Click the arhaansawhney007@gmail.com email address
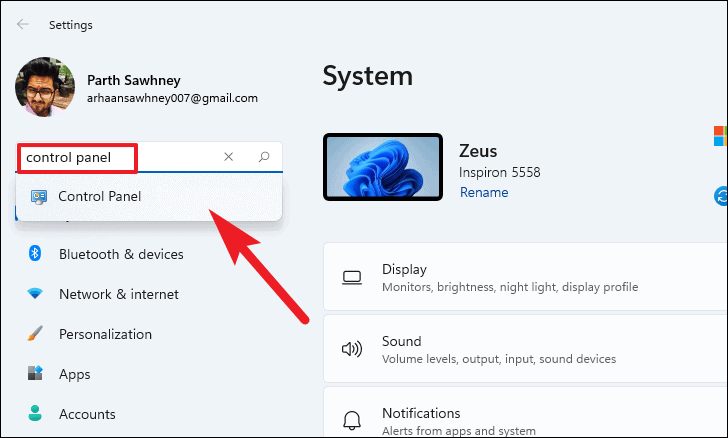The width and height of the screenshot is (728, 438). pos(172,98)
